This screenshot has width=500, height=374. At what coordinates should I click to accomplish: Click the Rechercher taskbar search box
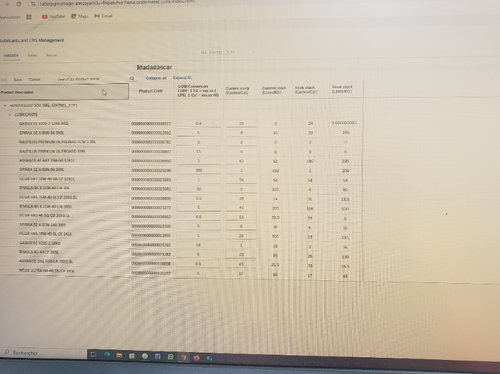click(x=43, y=353)
